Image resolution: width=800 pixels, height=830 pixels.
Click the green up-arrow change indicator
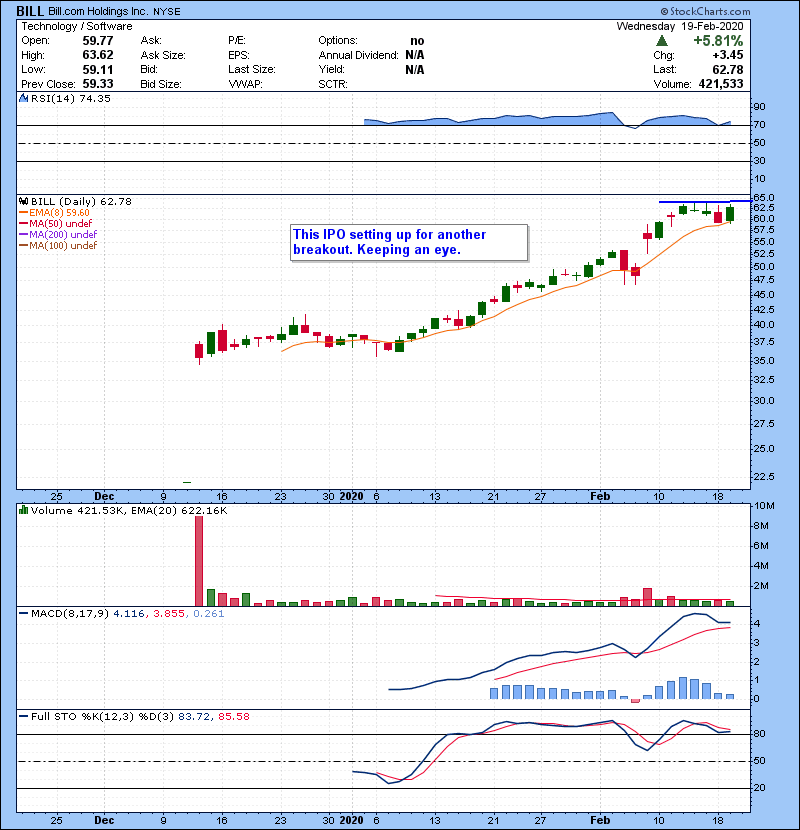coord(661,40)
